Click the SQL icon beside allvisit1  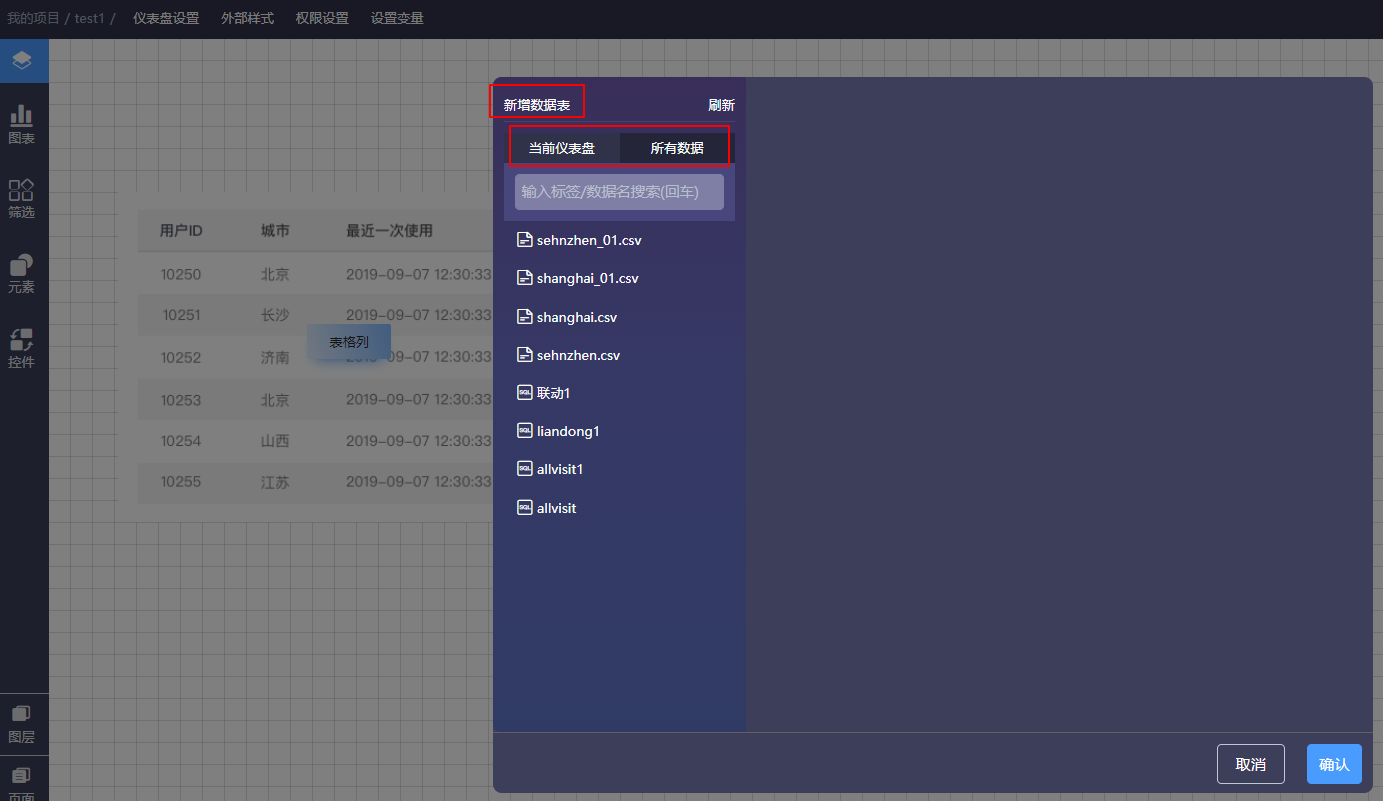(524, 468)
